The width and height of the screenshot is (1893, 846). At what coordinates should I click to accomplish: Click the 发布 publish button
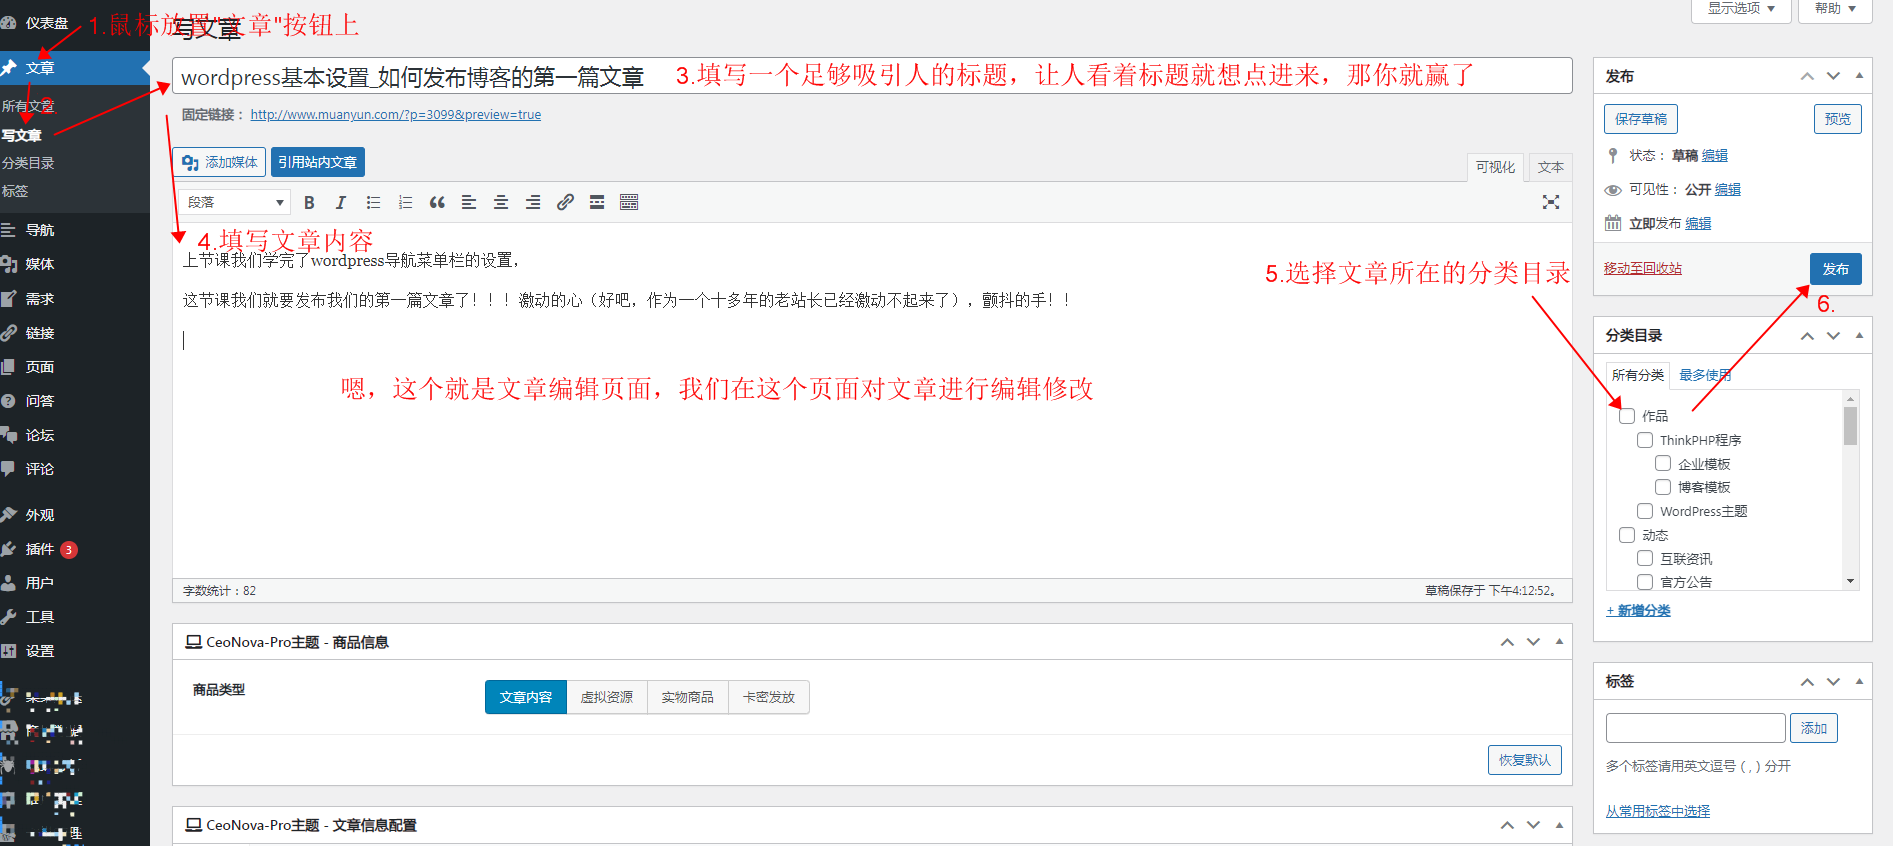pos(1836,269)
